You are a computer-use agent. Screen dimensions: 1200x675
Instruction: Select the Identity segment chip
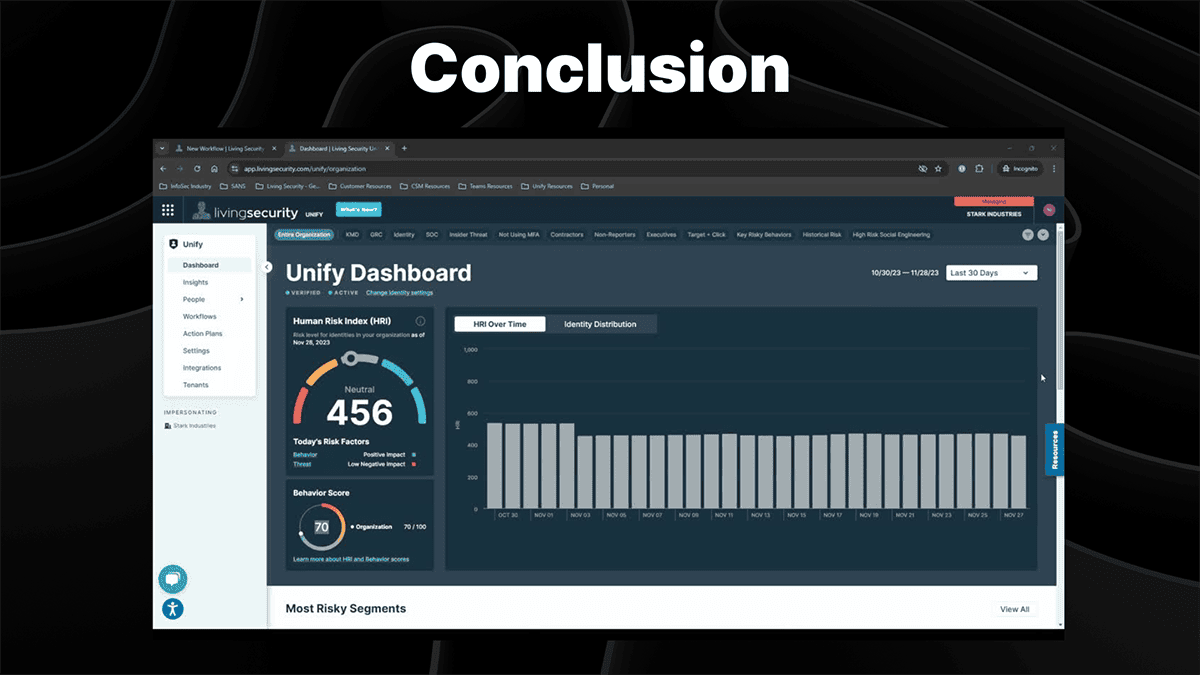(x=404, y=235)
